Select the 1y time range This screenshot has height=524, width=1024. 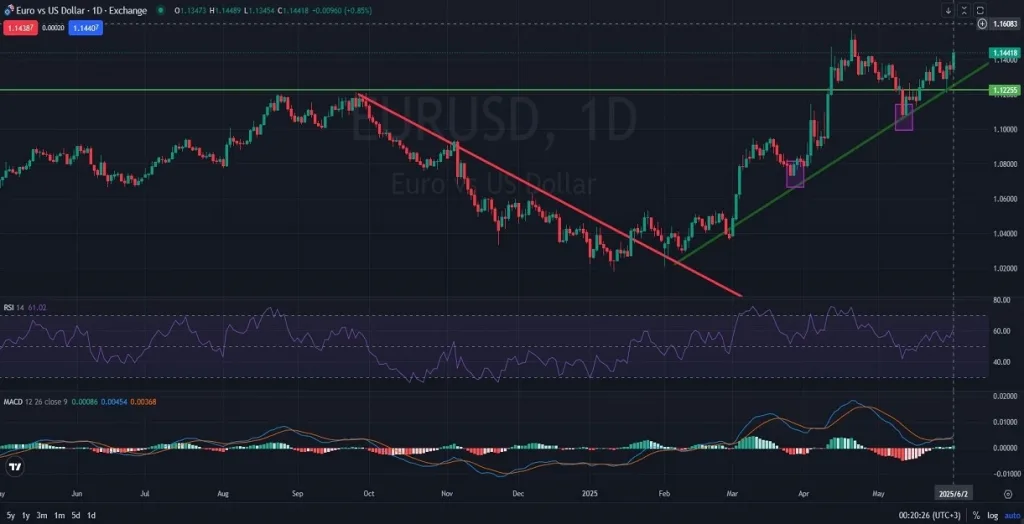pyautogui.click(x=26, y=516)
